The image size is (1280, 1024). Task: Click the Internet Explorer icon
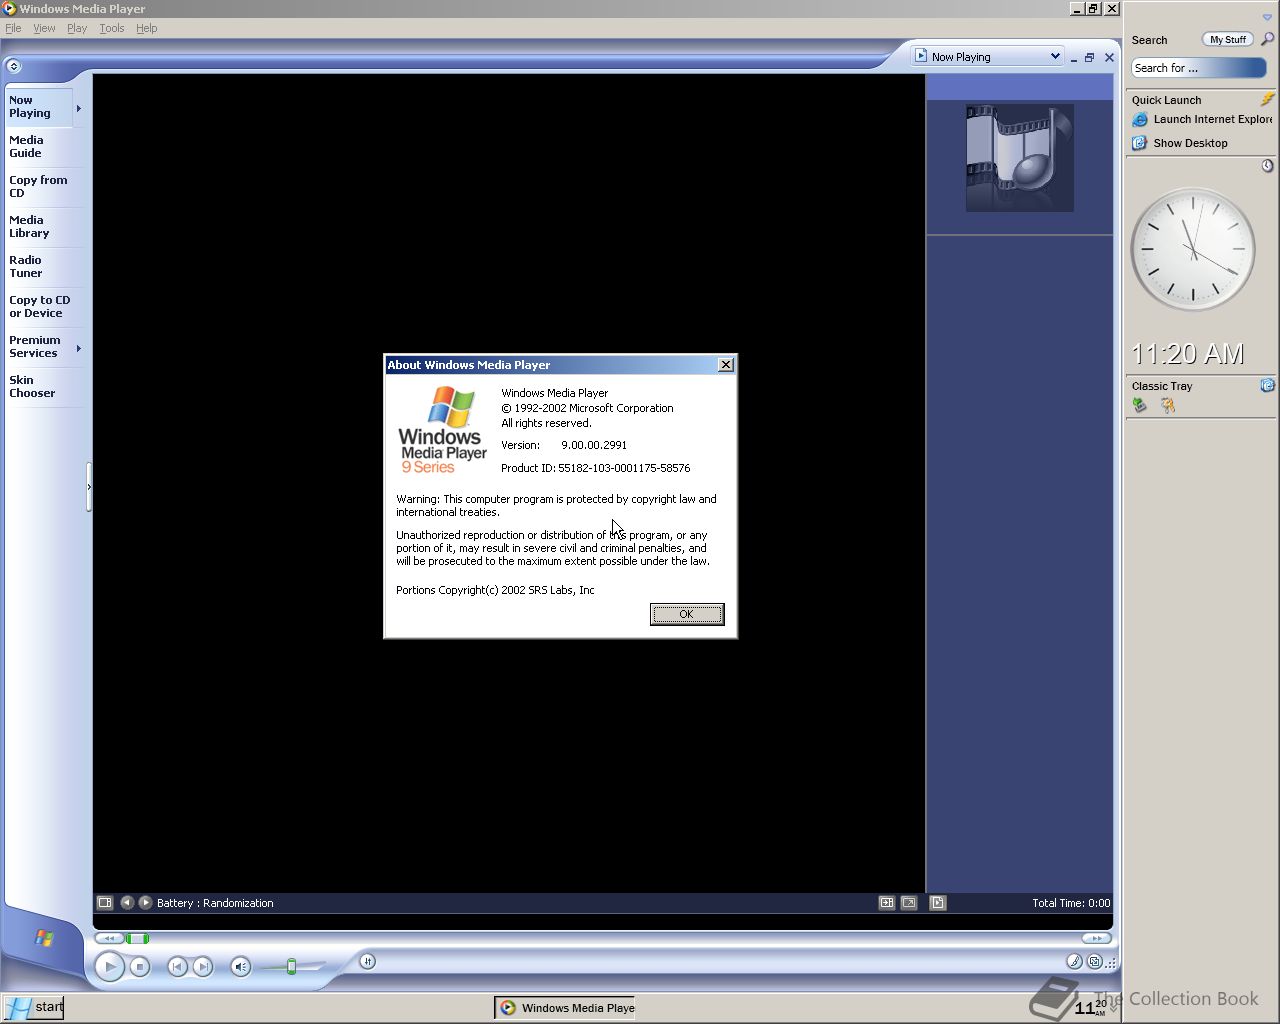tap(1139, 120)
